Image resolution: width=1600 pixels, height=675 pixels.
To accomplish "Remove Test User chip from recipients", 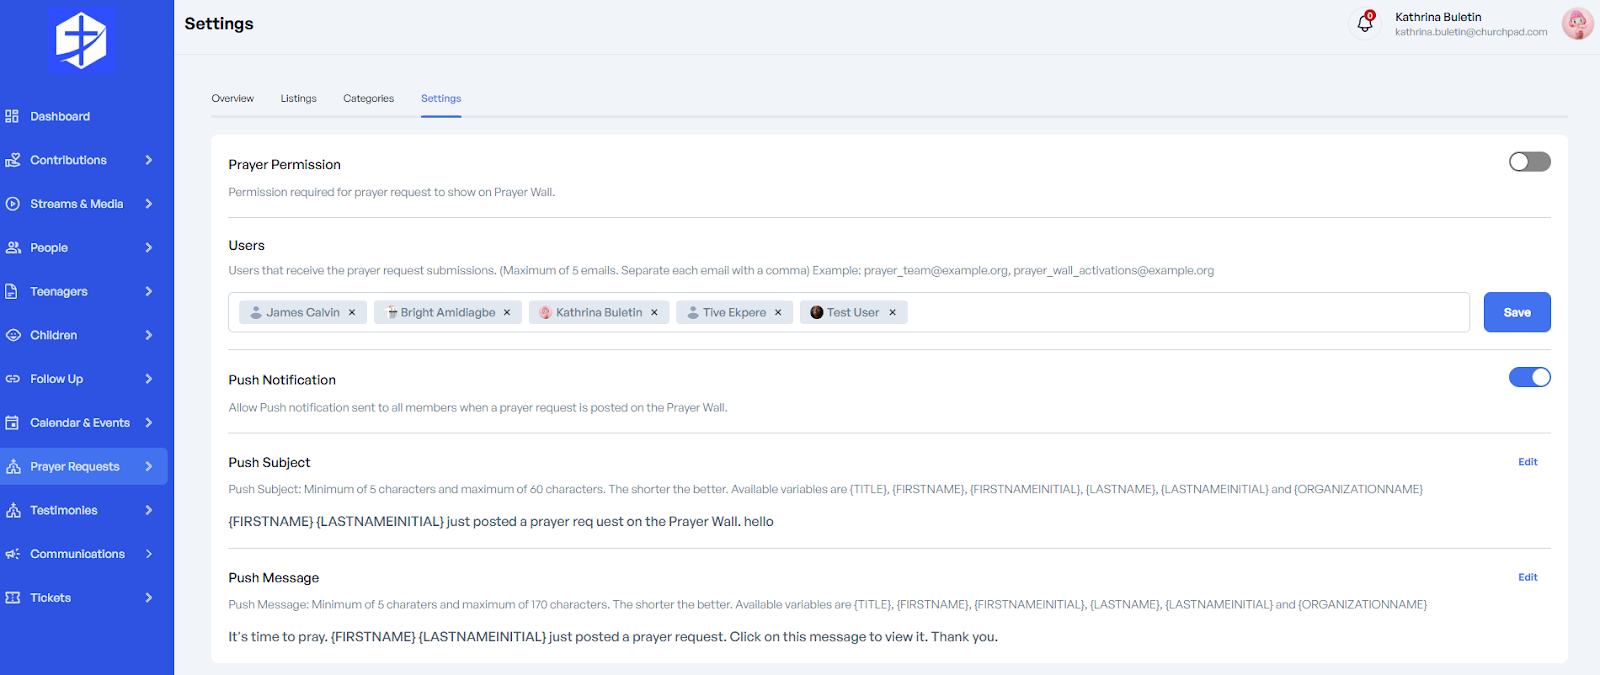I will coord(893,313).
